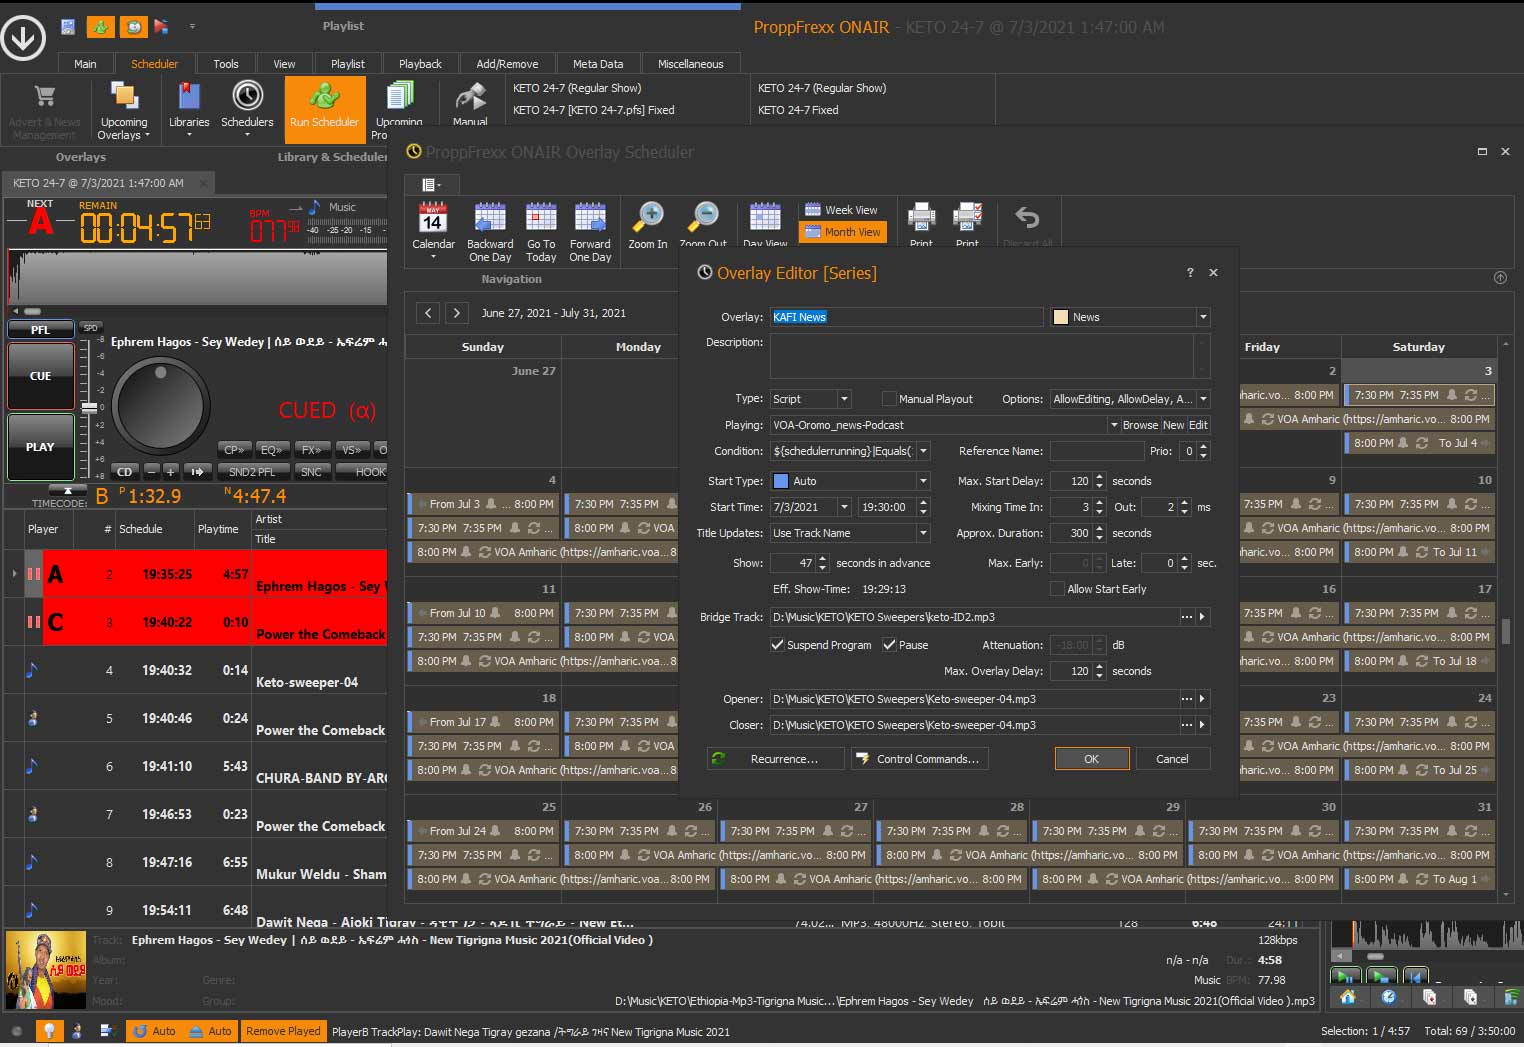Click the SPD button above the fader
This screenshot has width=1524, height=1047.
click(90, 328)
